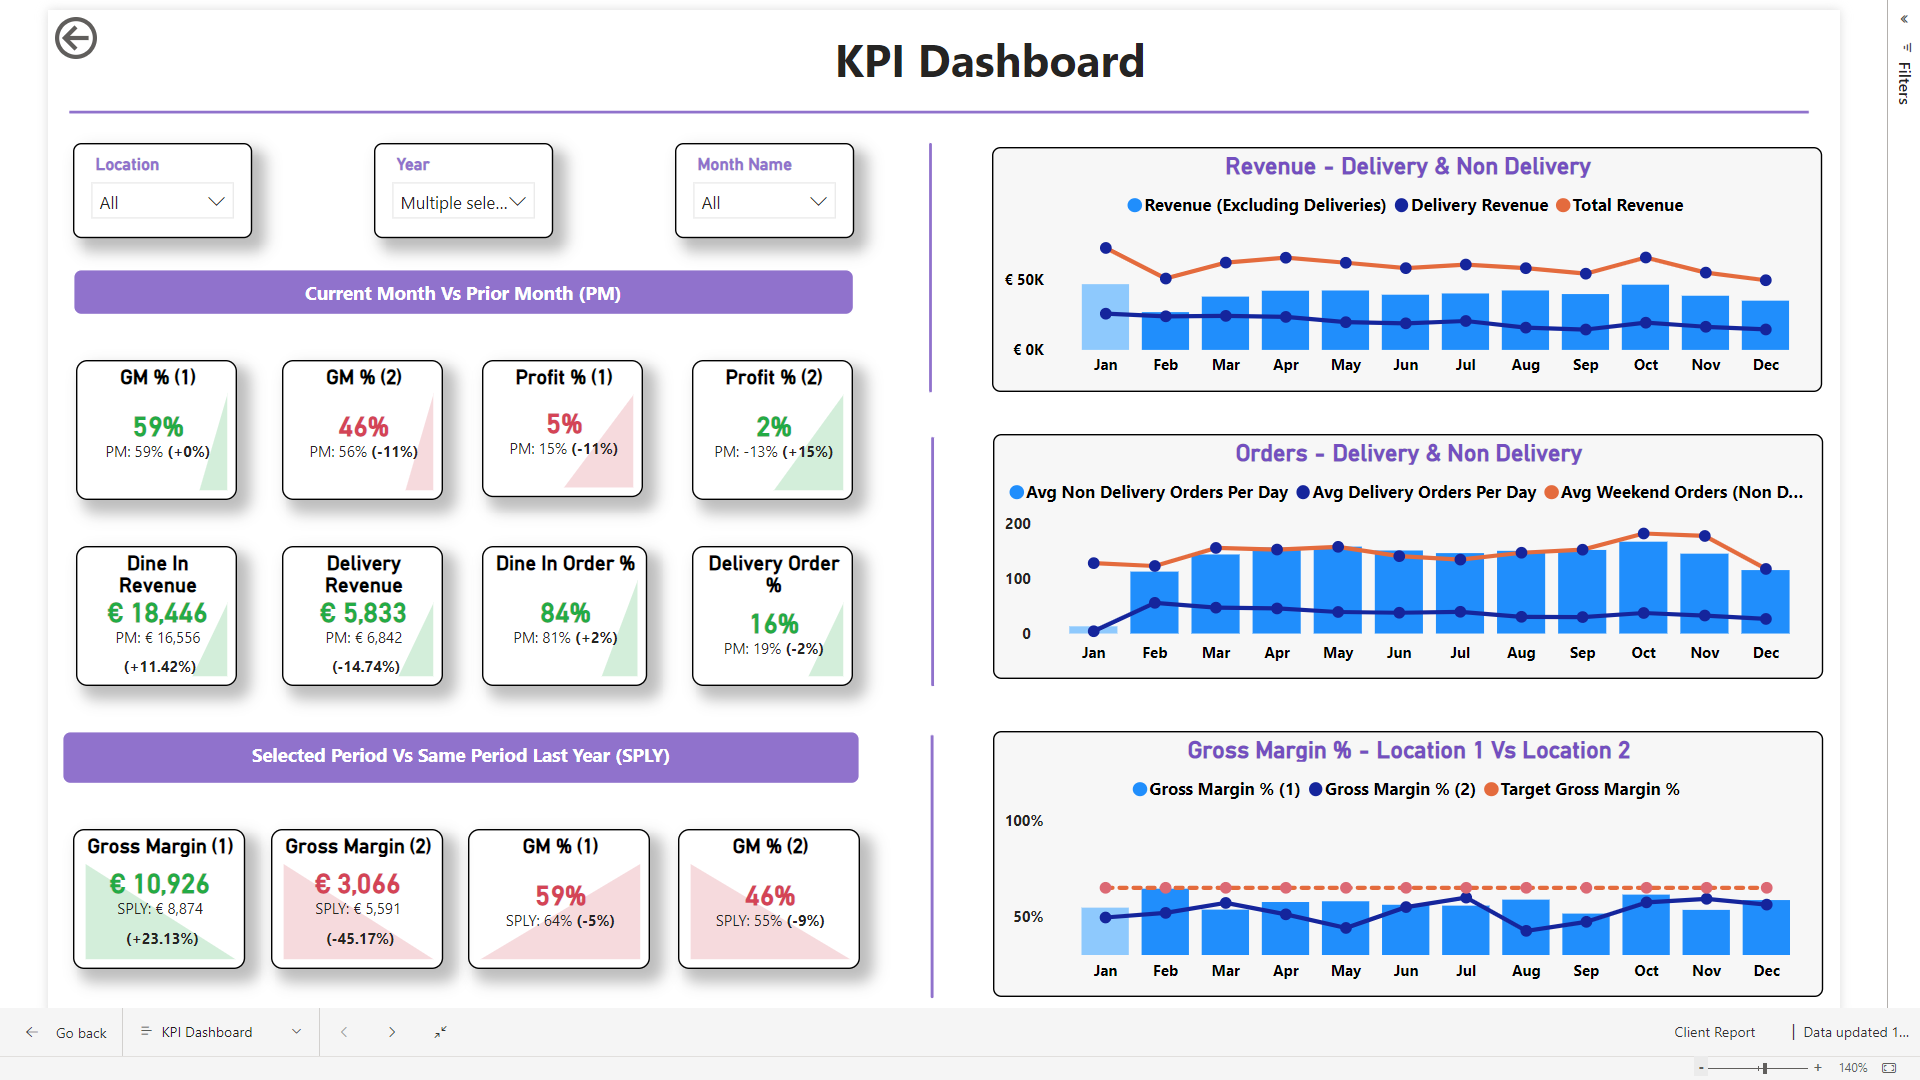The height and width of the screenshot is (1080, 1920).
Task: Go to the next report page arrow
Action: point(392,1031)
